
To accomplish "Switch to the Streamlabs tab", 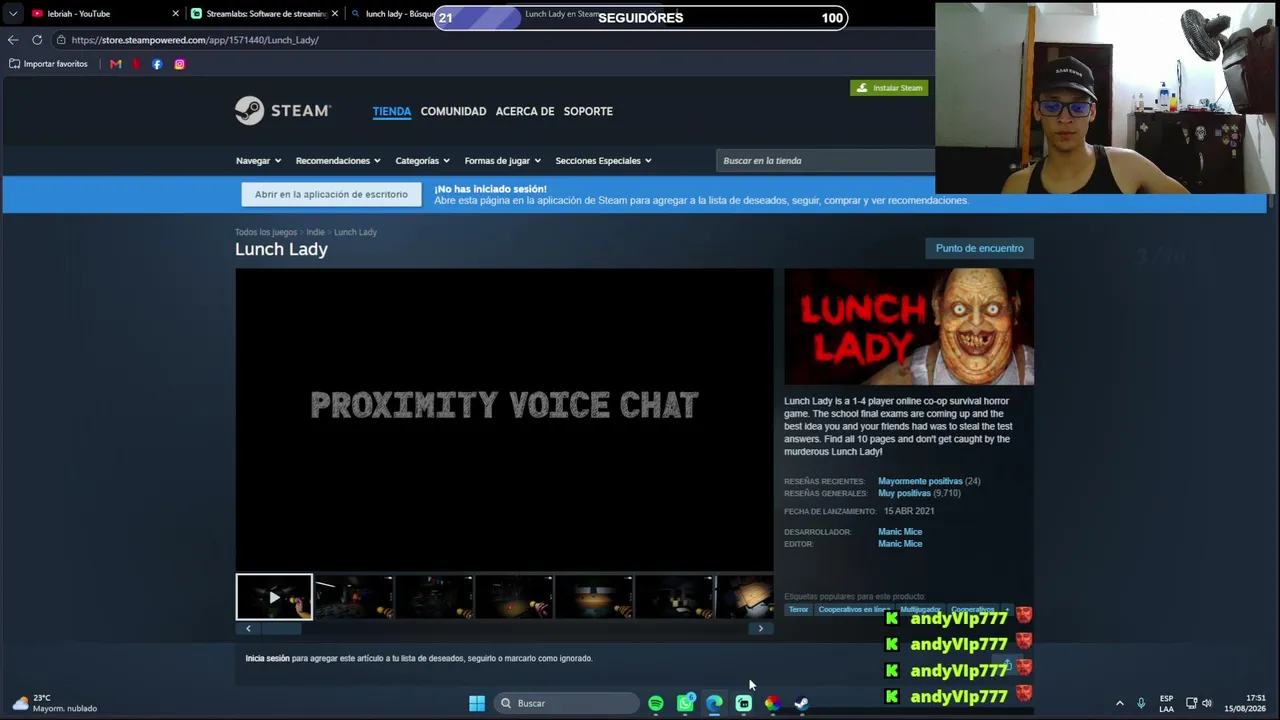I will point(265,14).
